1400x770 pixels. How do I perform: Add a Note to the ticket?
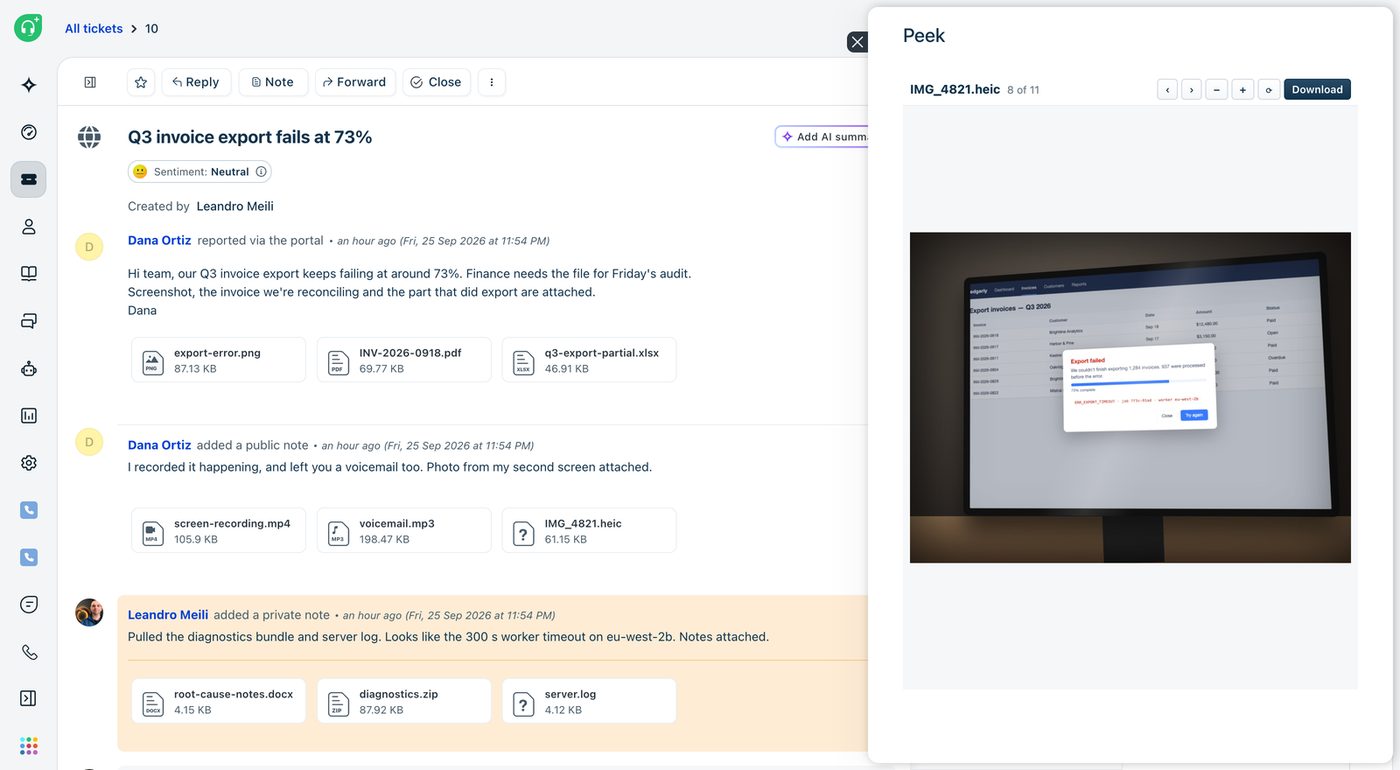tap(273, 82)
